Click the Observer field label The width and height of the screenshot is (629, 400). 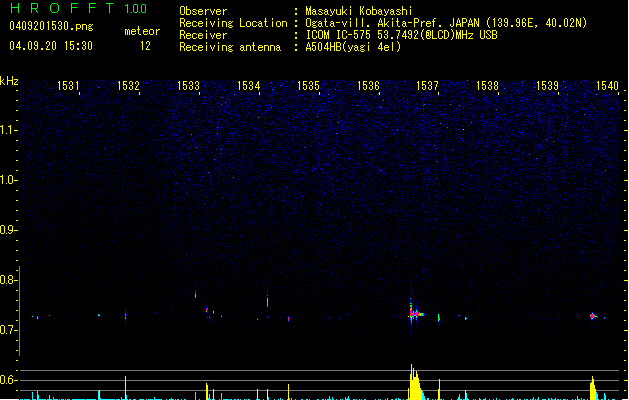(x=203, y=11)
